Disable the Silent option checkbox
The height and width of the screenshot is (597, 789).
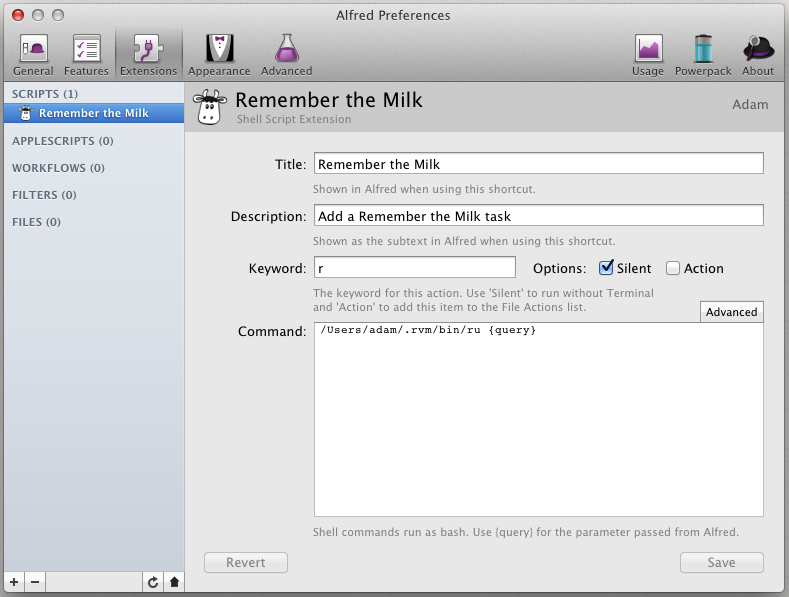point(606,268)
